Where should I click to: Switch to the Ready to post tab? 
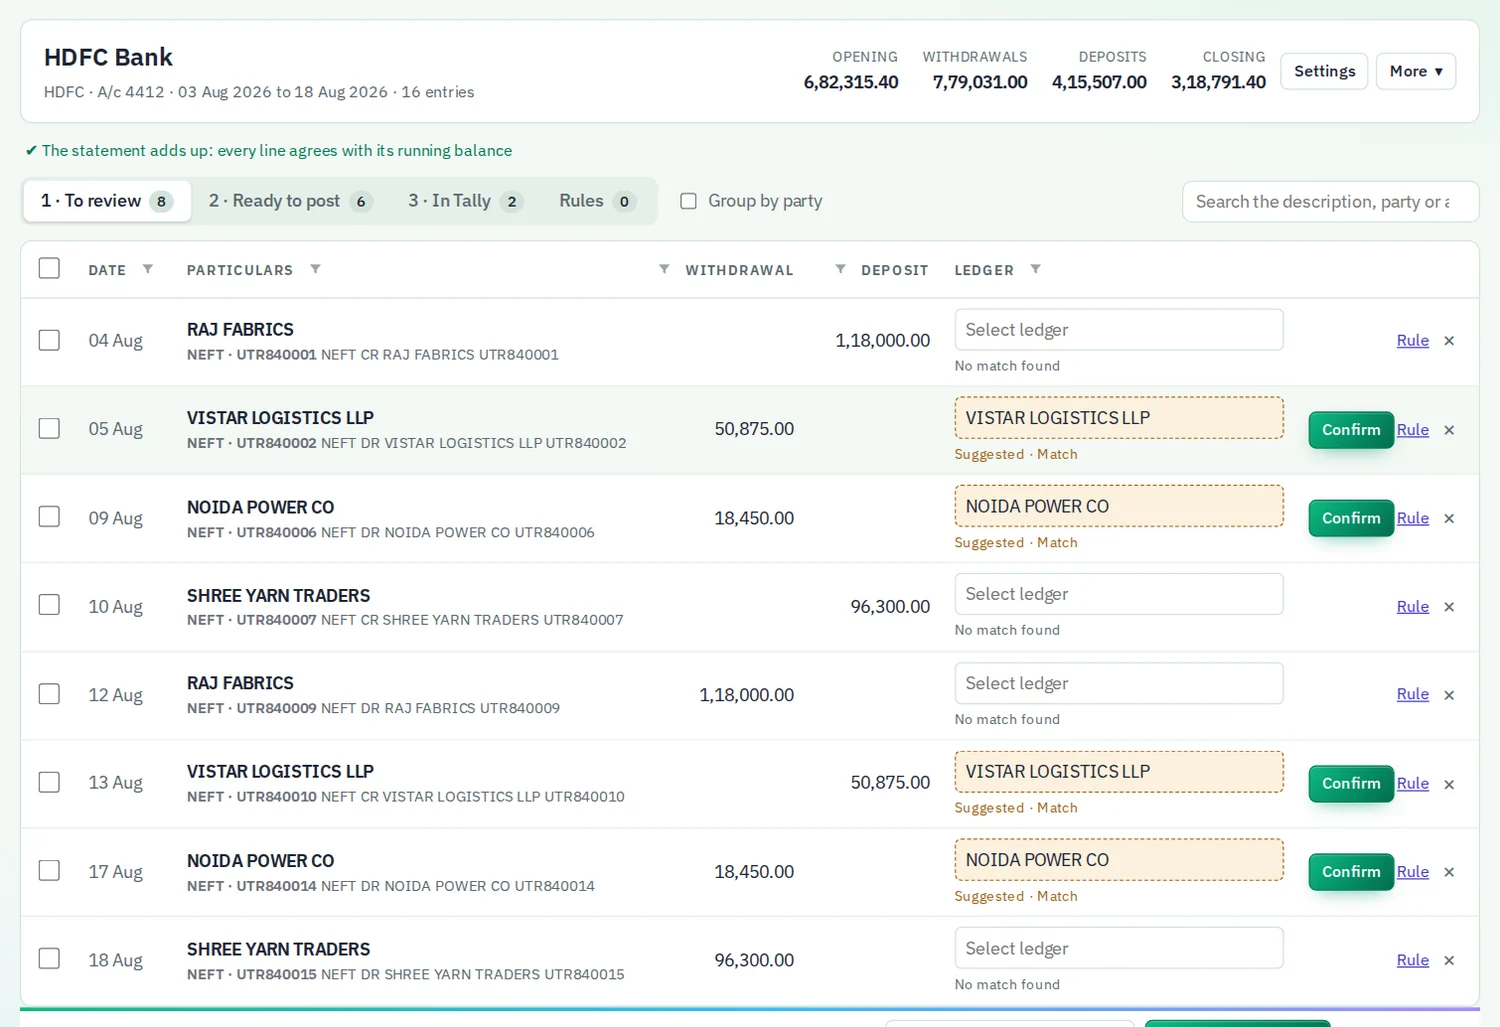pos(290,201)
